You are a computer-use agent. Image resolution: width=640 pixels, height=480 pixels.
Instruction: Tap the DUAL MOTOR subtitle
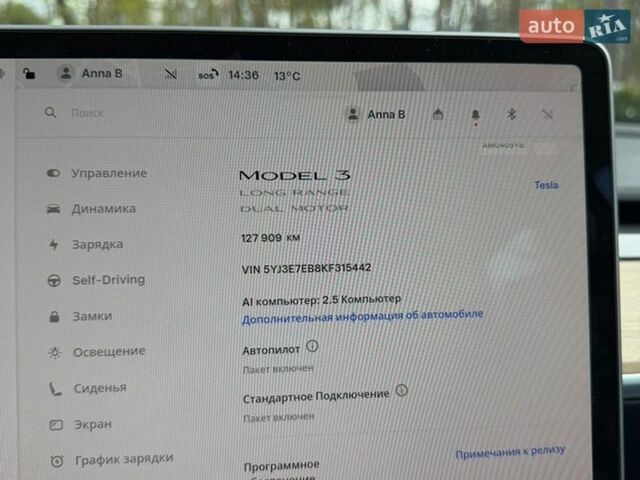[294, 209]
